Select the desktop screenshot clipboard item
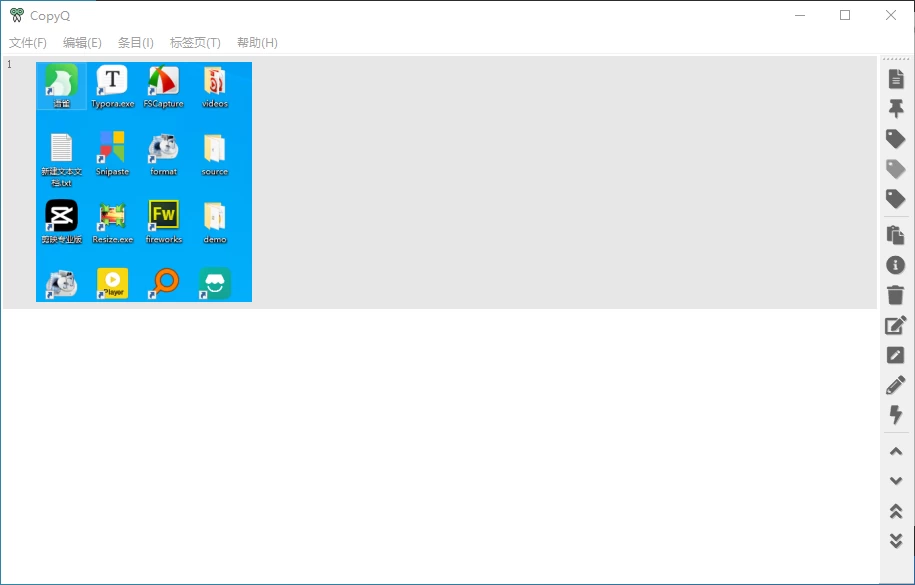This screenshot has height=585, width=915. click(144, 182)
